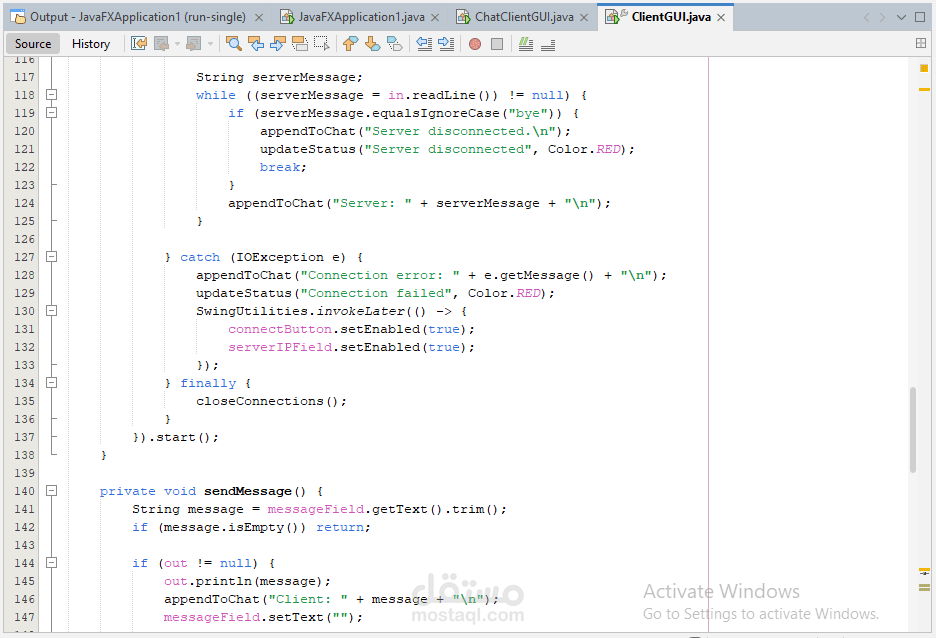Collapse the sendMessage method fold at line 140
This screenshot has height=638, width=936.
click(x=52, y=491)
